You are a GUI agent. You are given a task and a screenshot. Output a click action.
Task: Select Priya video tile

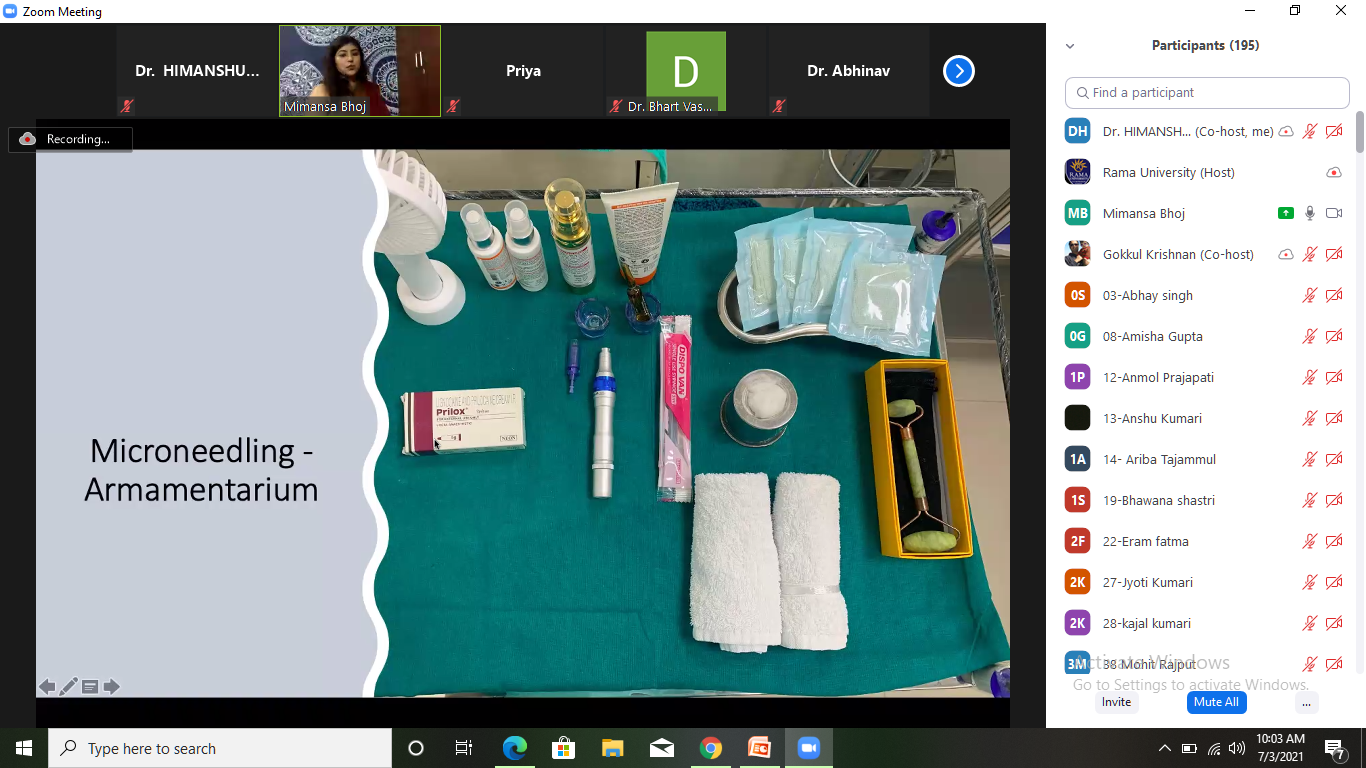click(523, 71)
